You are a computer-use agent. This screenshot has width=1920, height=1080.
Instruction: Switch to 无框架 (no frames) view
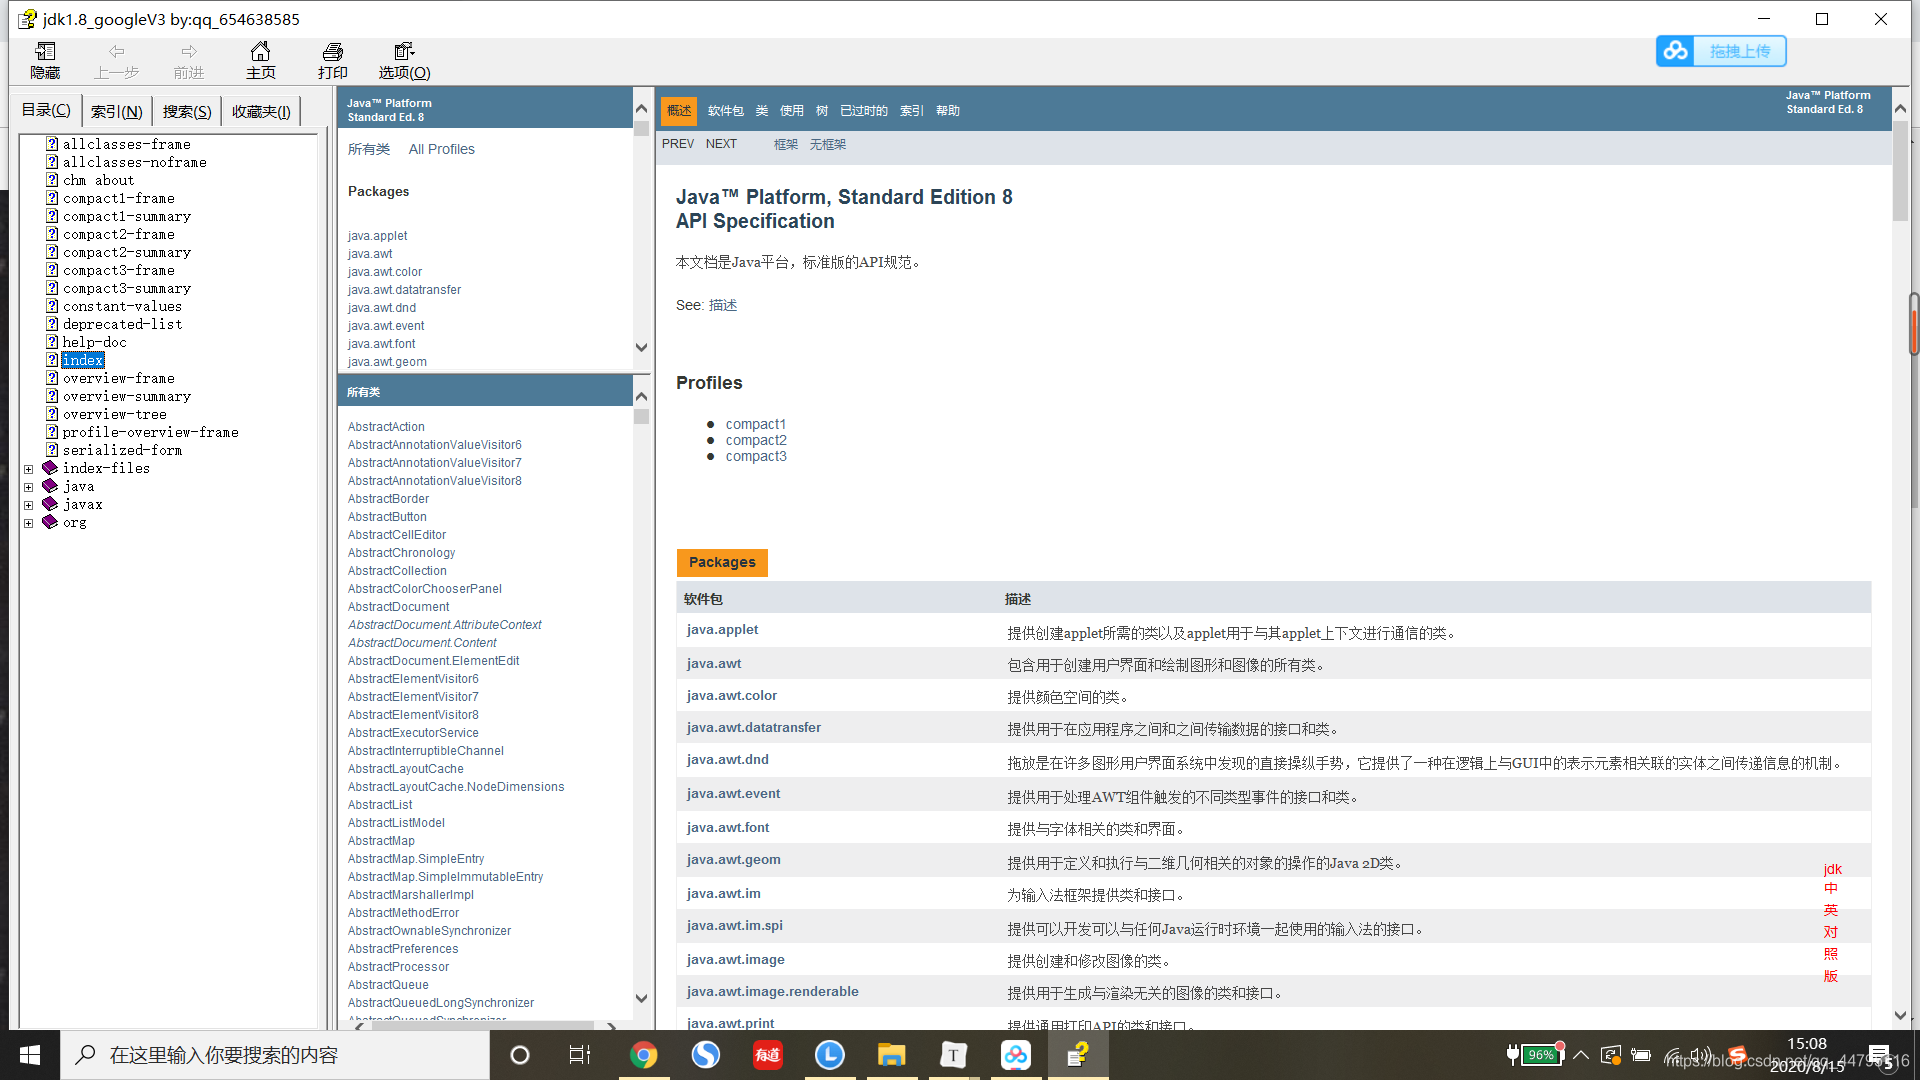tap(828, 144)
